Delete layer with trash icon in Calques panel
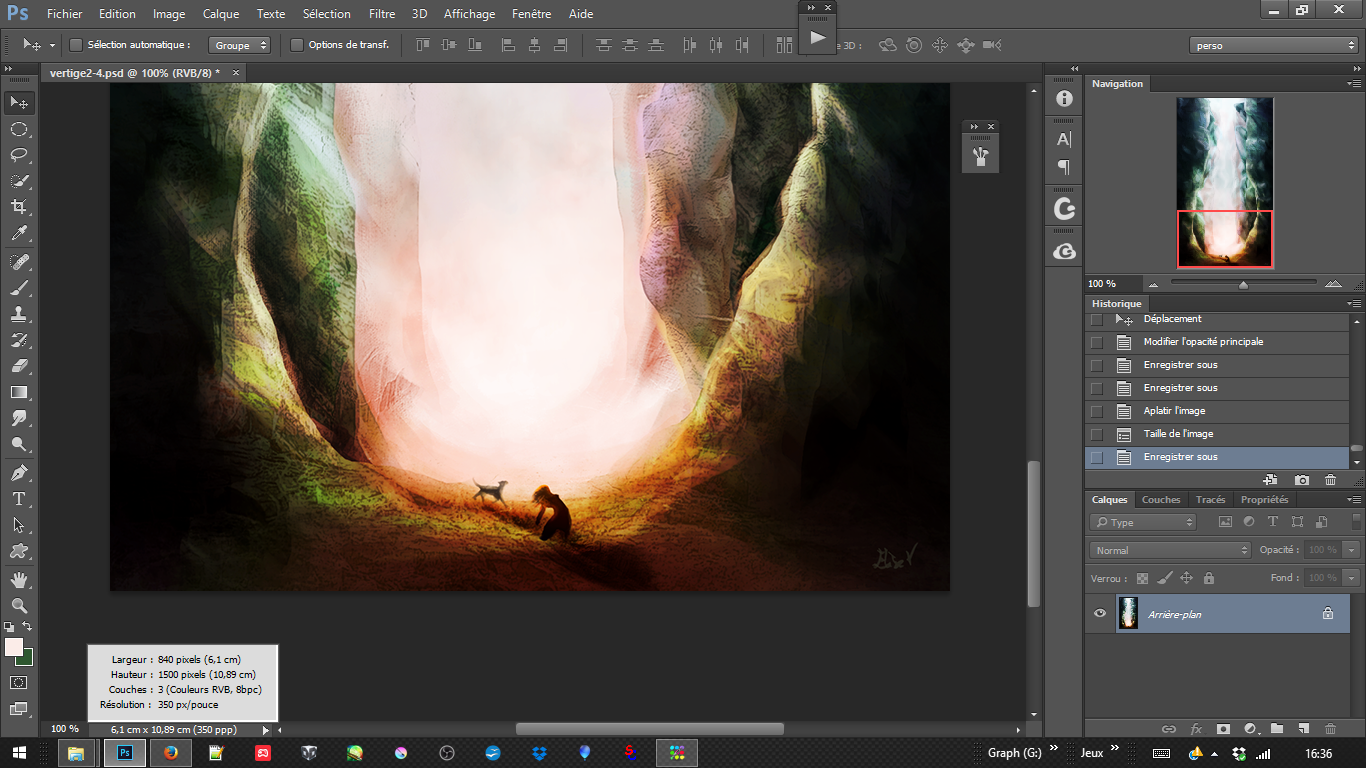Viewport: 1366px width, 768px height. pyautogui.click(x=1330, y=730)
